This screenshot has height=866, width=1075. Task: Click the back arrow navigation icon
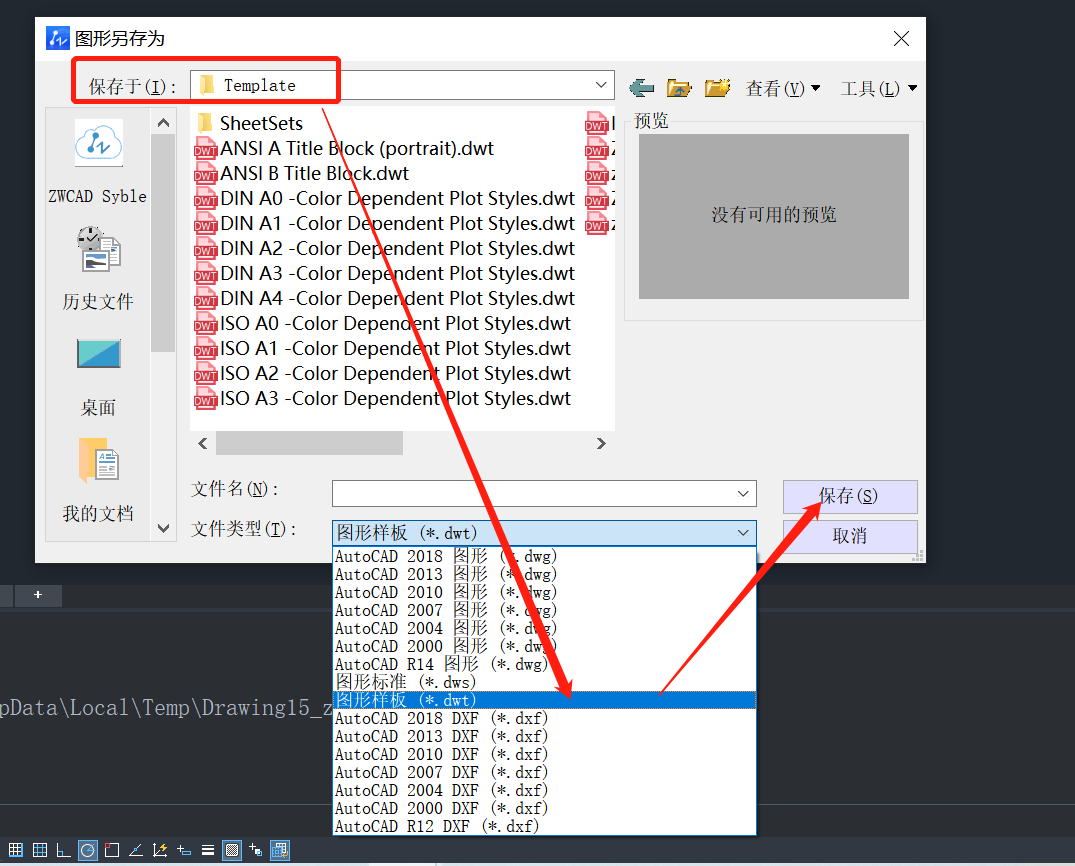[642, 88]
